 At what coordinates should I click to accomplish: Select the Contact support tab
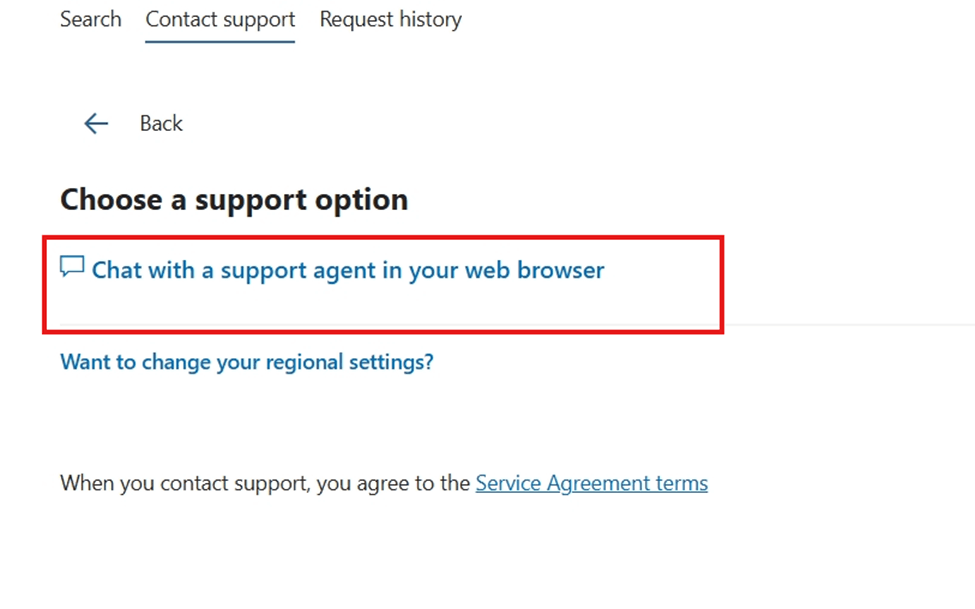(x=219, y=19)
